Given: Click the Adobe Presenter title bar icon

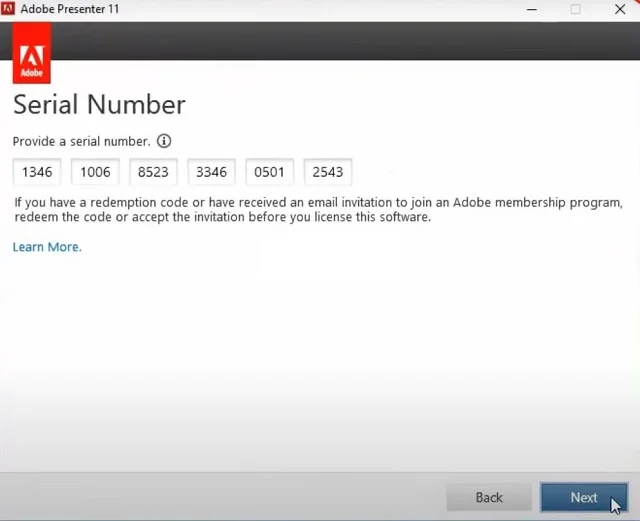Looking at the screenshot, I should pos(8,9).
